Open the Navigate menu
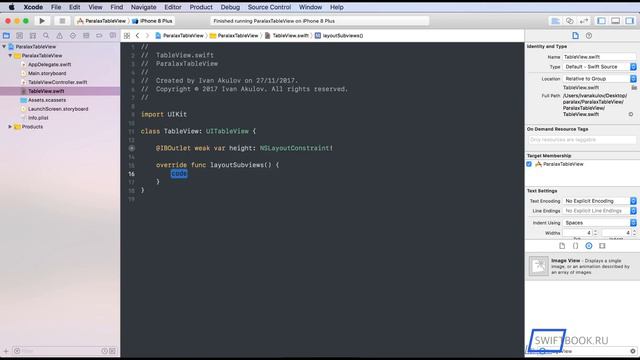Image resolution: width=640 pixels, height=360 pixels. tap(144, 7)
